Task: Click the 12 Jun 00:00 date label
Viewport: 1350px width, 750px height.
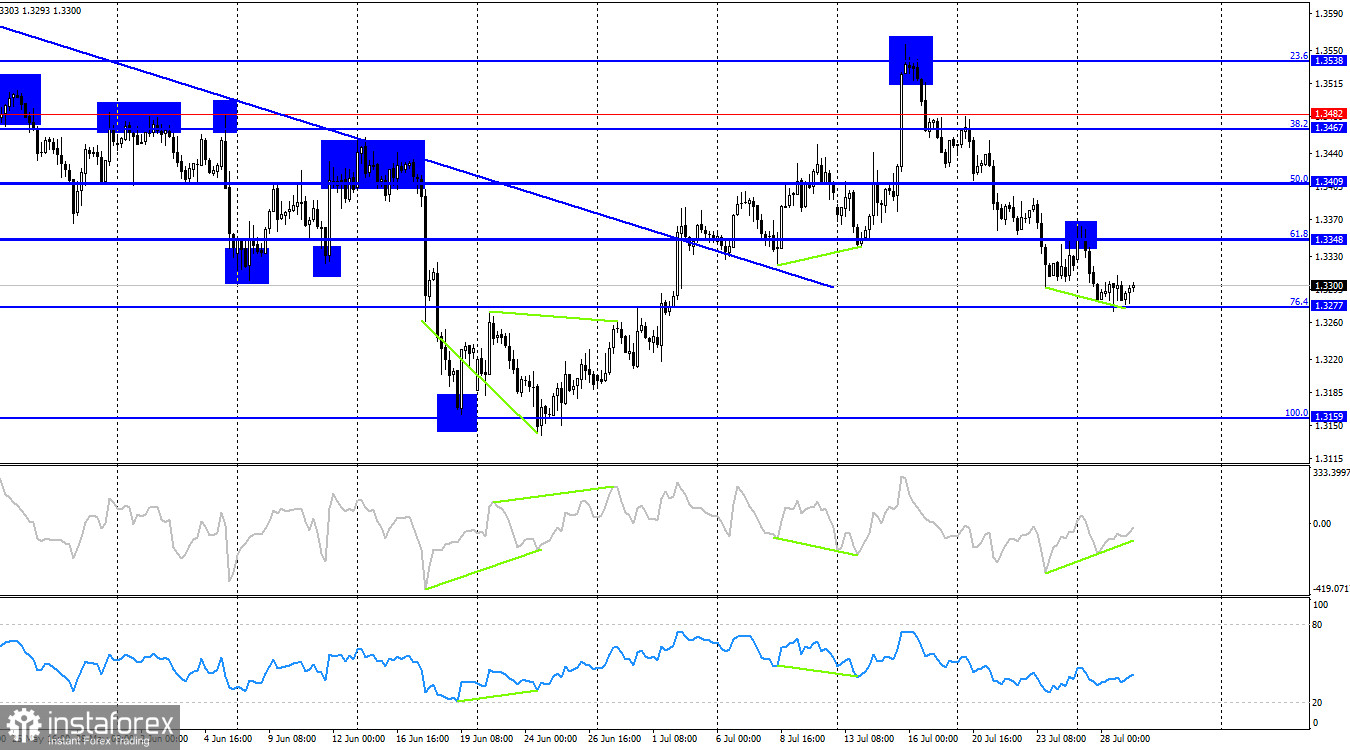Action: tap(357, 739)
